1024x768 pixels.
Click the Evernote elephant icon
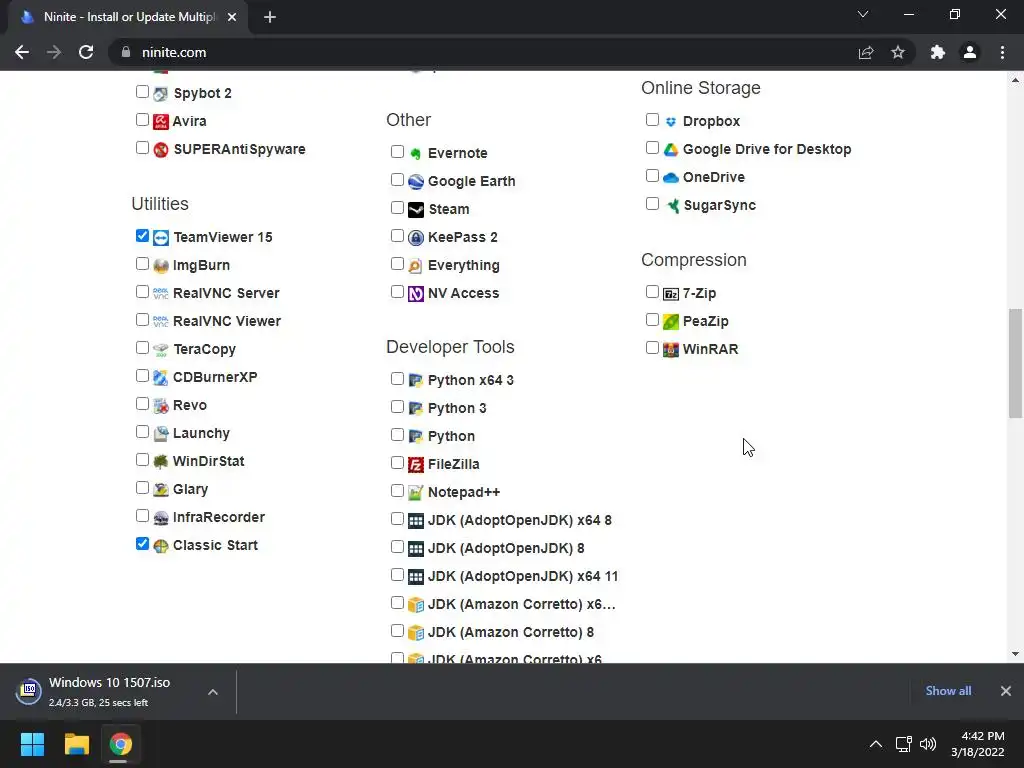415,153
